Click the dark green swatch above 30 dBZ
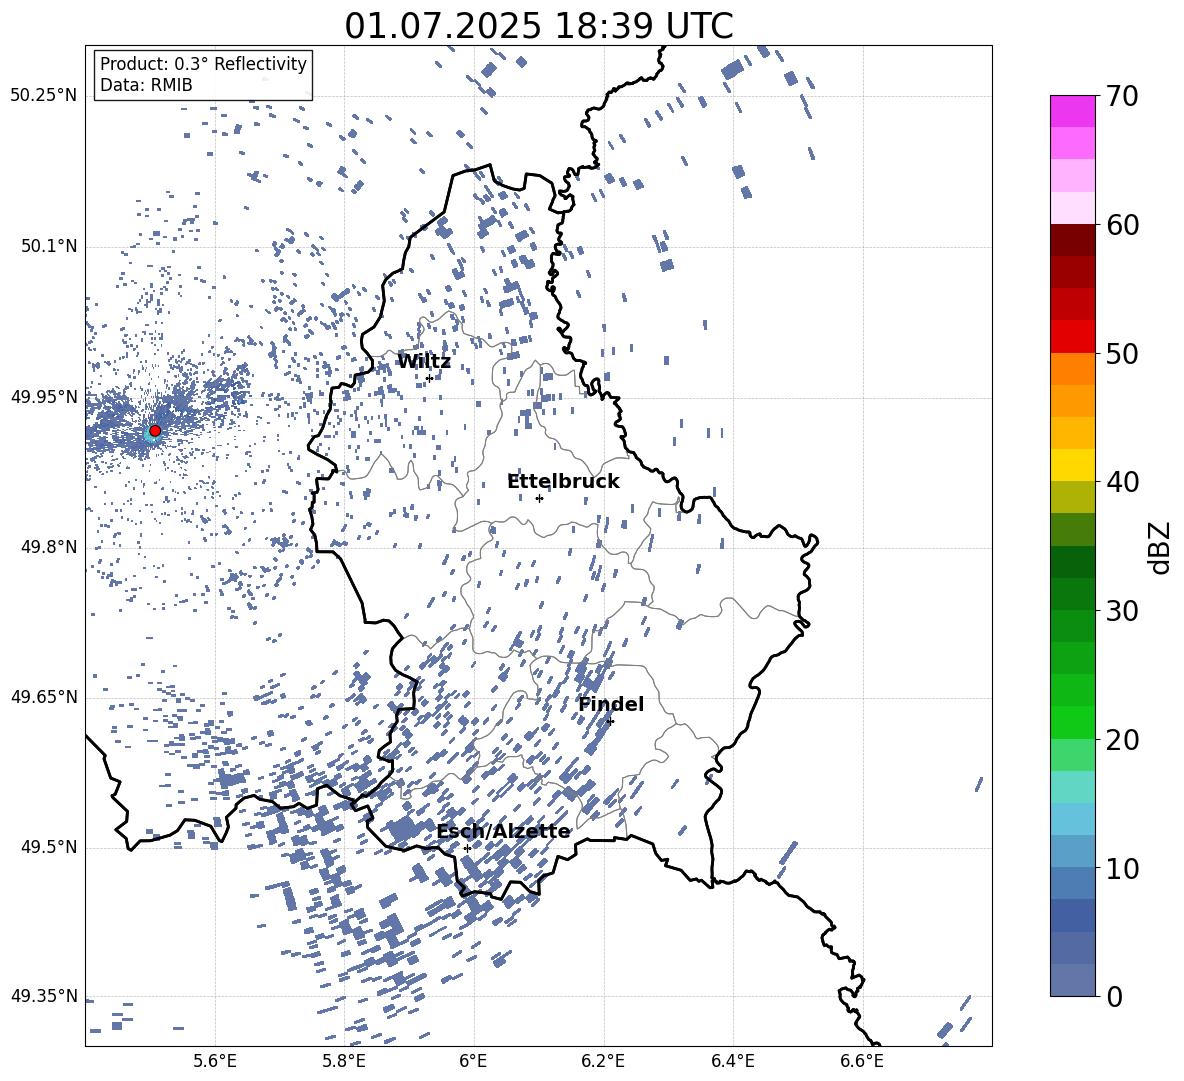The height and width of the screenshot is (1081, 1184). [1073, 594]
